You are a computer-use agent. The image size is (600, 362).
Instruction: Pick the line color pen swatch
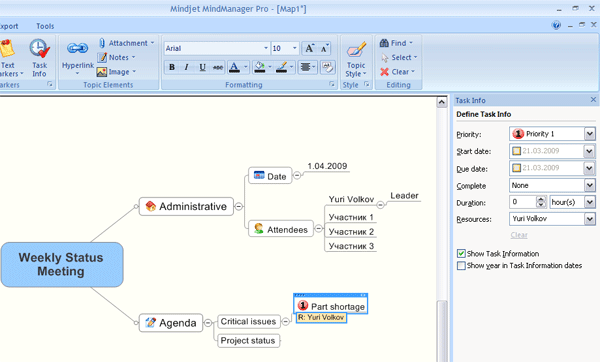click(x=282, y=67)
